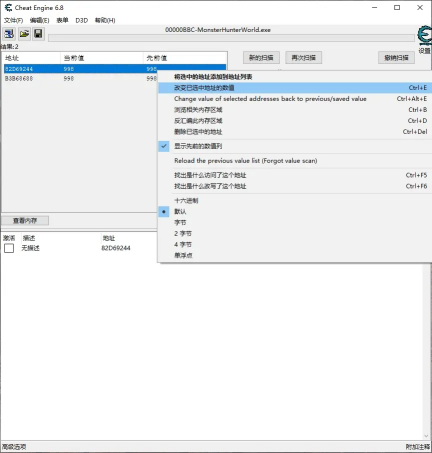Click 附加注释 in the status bar
Viewport: 432px width, 453px height.
click(x=418, y=447)
